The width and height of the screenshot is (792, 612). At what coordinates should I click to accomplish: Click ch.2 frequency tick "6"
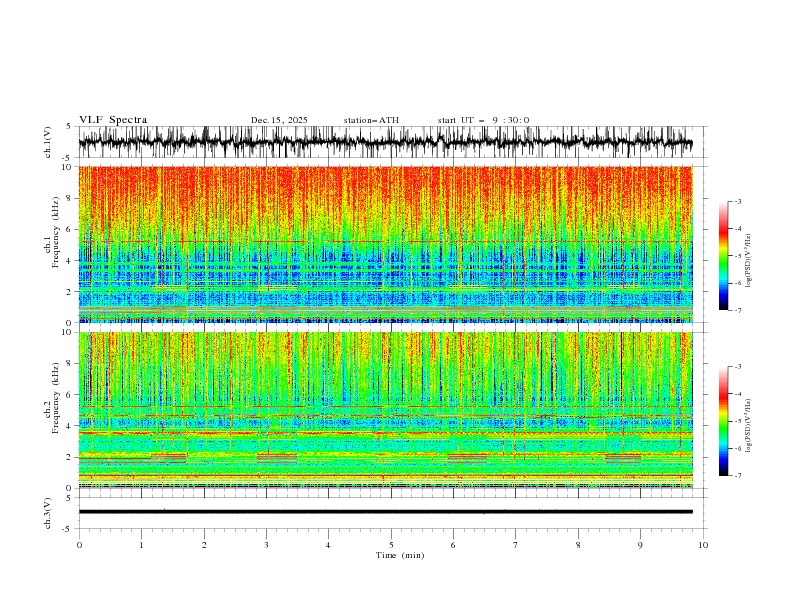tap(71, 395)
